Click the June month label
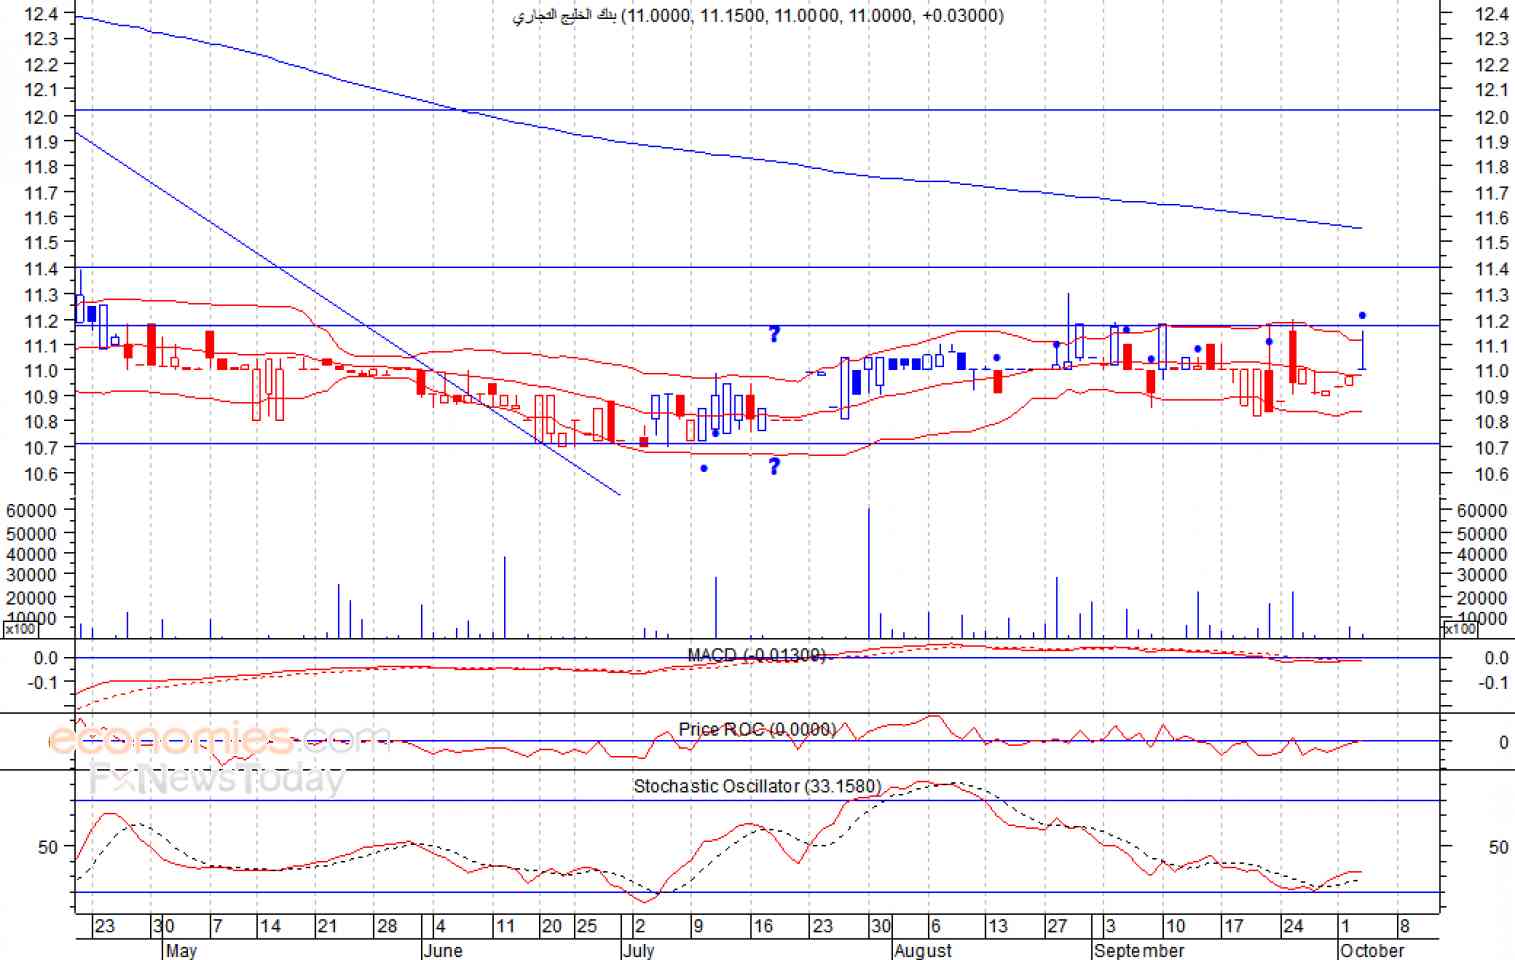Image resolution: width=1515 pixels, height=960 pixels. click(x=442, y=950)
